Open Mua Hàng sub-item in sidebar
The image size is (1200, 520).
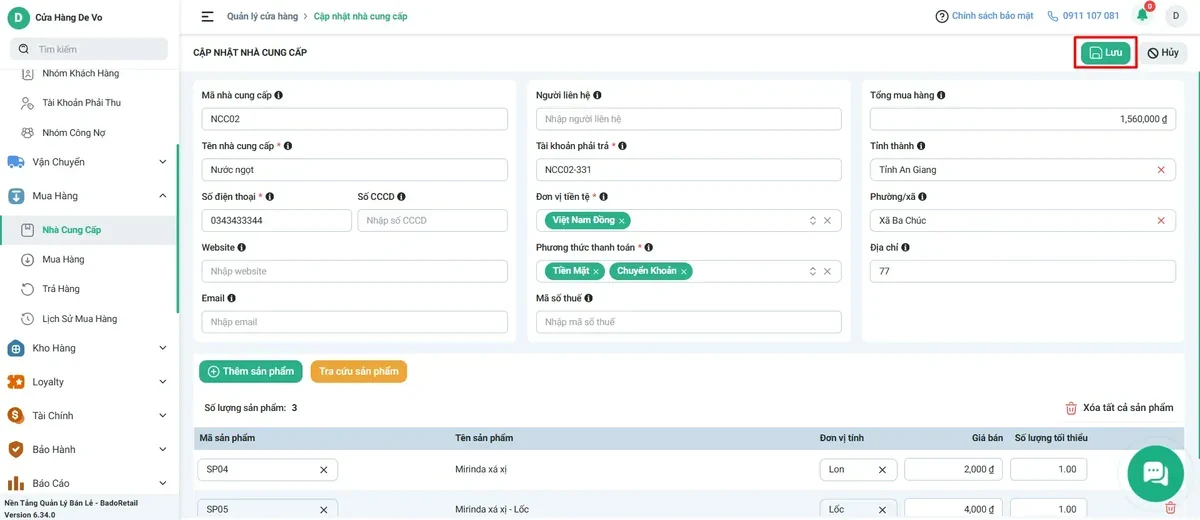(63, 259)
